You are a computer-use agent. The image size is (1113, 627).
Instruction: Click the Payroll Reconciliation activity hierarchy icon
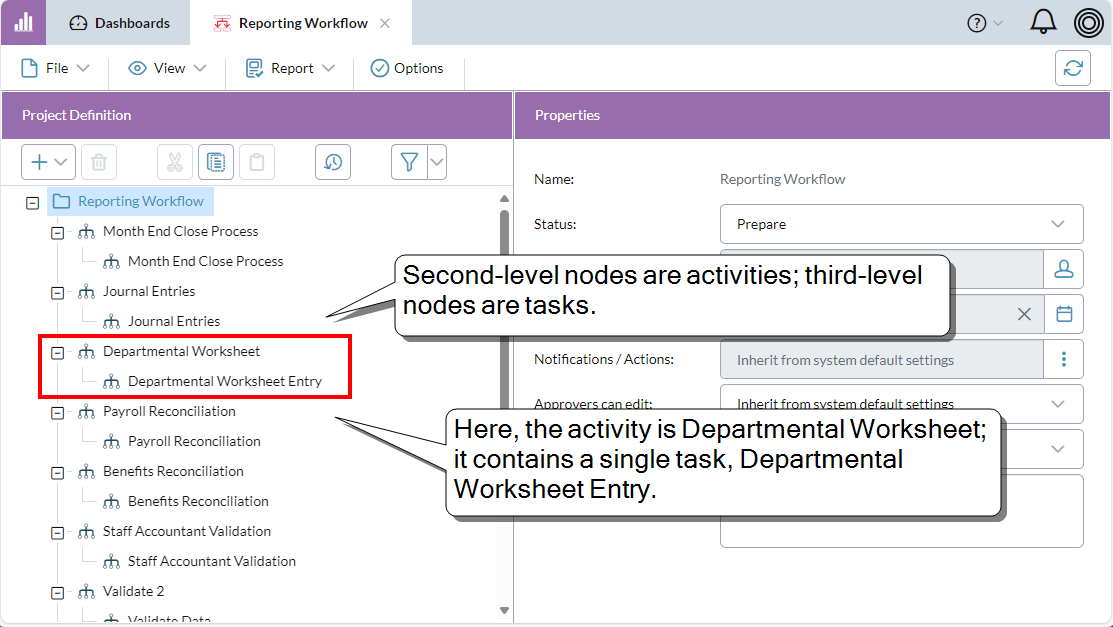87,412
